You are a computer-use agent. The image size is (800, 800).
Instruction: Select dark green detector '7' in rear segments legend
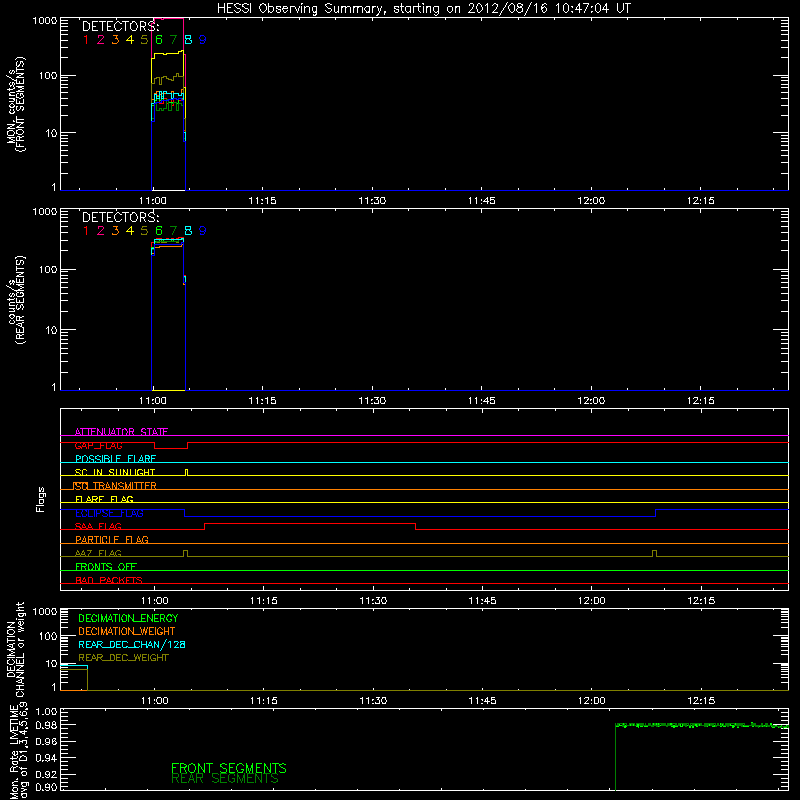(173, 231)
